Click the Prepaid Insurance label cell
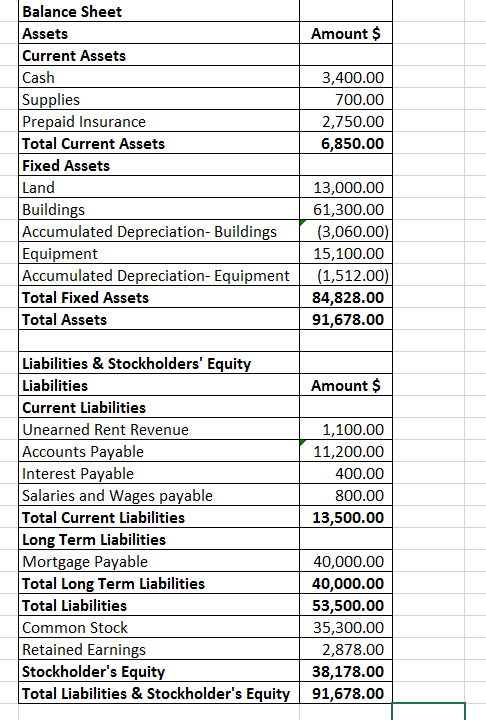Image resolution: width=486 pixels, height=720 pixels. [159, 121]
